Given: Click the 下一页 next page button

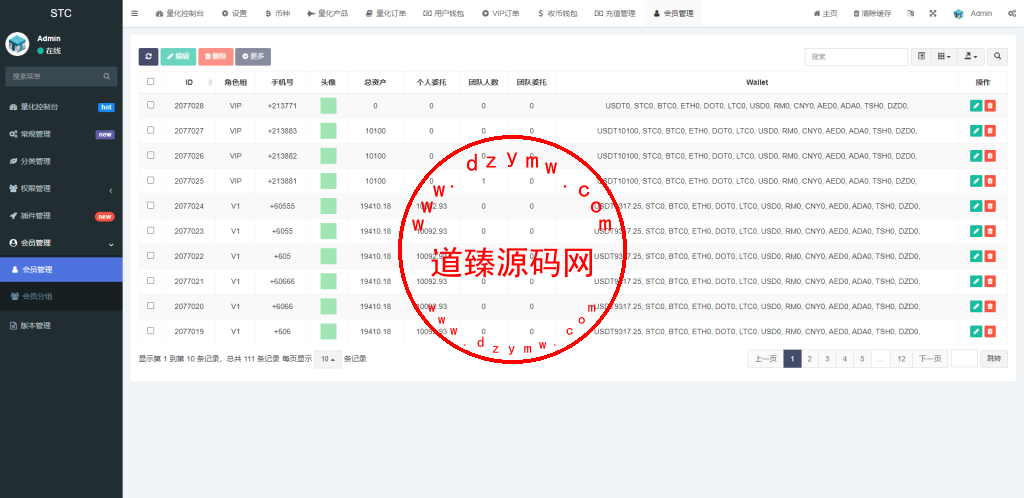Looking at the screenshot, I should (930, 359).
